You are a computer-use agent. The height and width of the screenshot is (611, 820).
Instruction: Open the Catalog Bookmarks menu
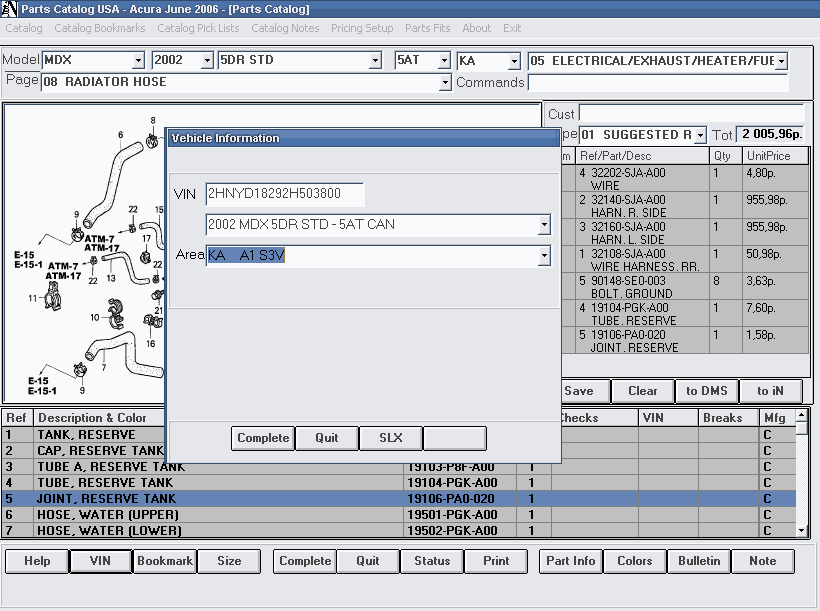coord(100,28)
